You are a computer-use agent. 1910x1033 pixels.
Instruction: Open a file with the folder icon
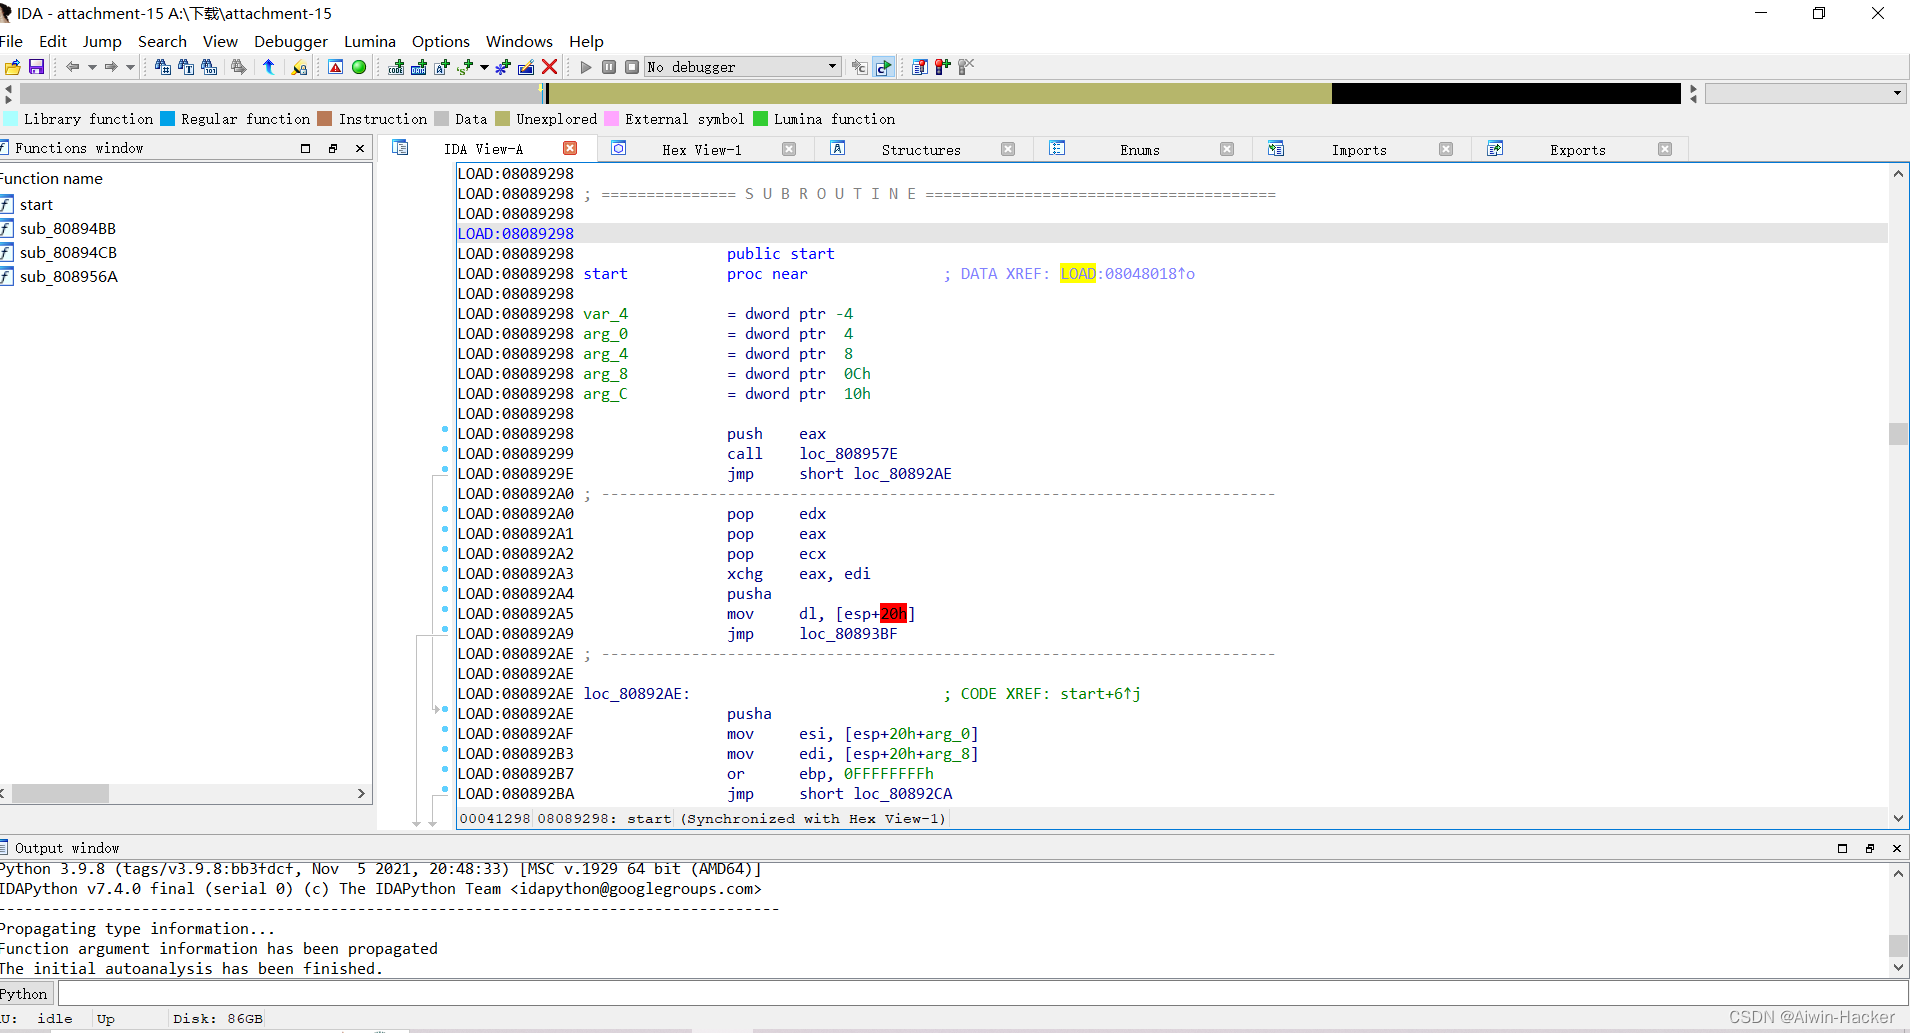[13, 67]
